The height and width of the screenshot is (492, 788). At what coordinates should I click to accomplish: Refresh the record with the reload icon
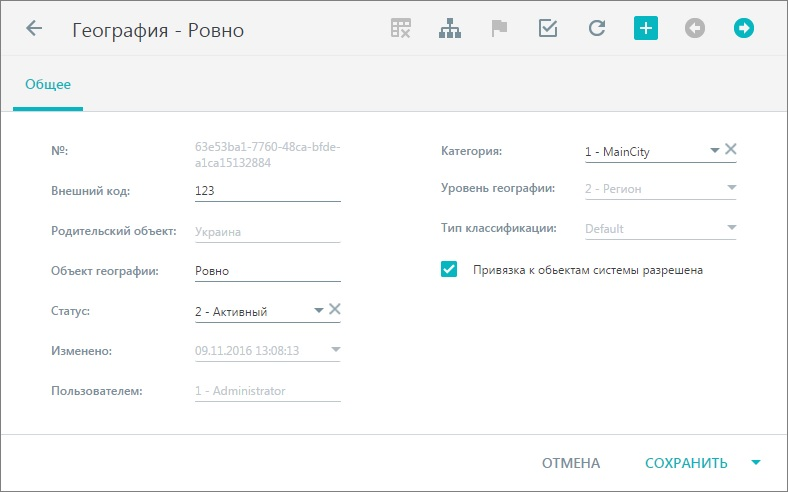click(597, 28)
